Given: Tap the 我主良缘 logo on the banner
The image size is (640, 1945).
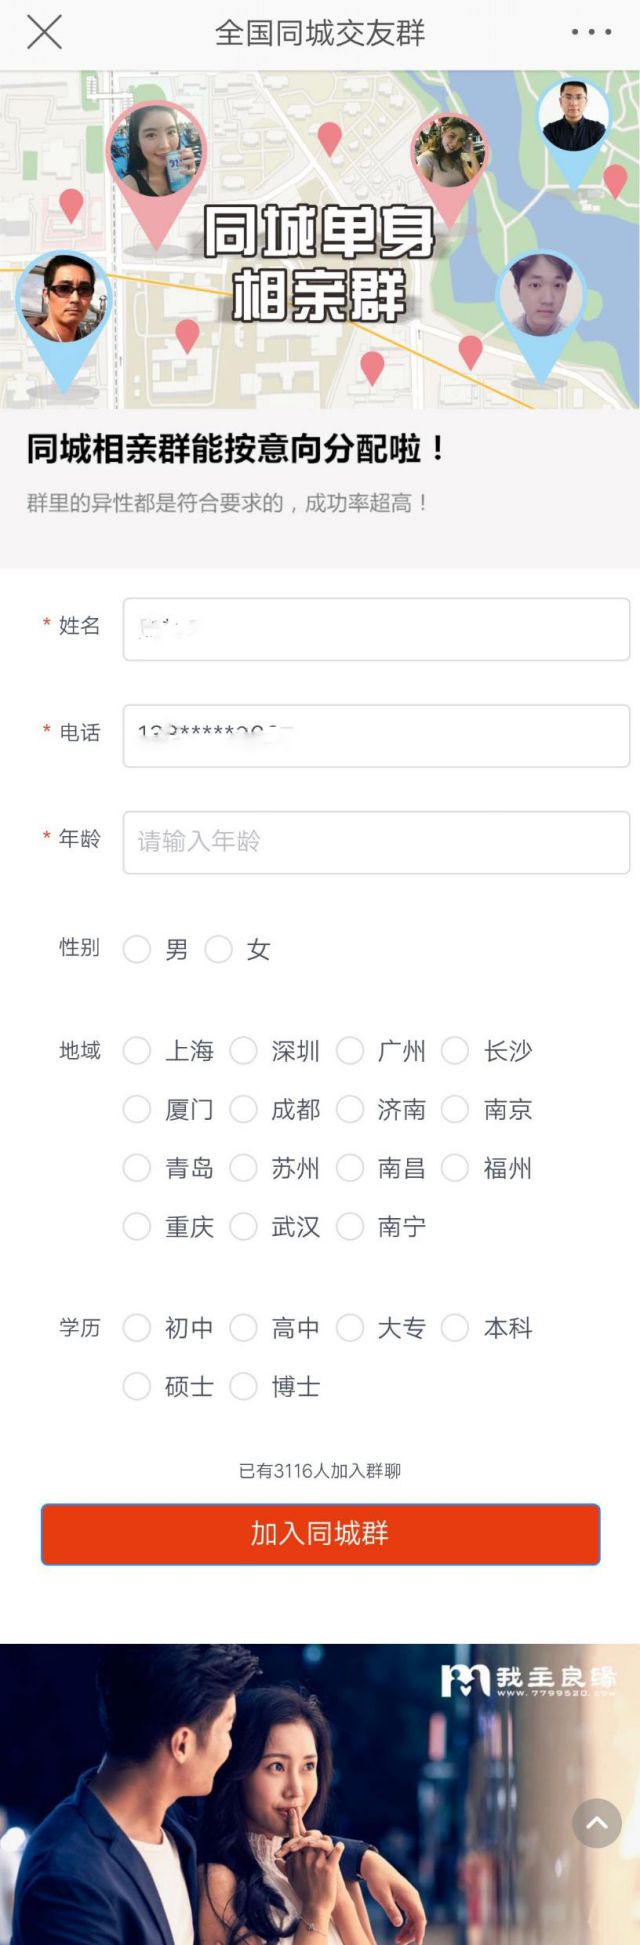Looking at the screenshot, I should pyautogui.click(x=528, y=1681).
